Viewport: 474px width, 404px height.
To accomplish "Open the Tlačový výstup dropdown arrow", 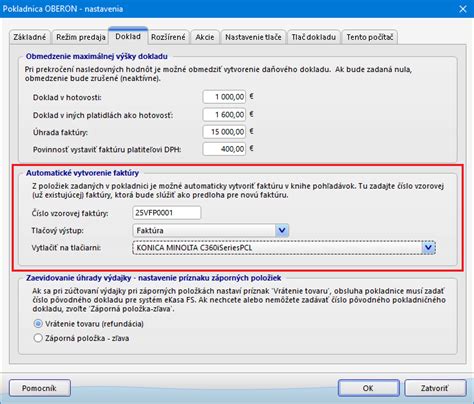I will [282, 230].
